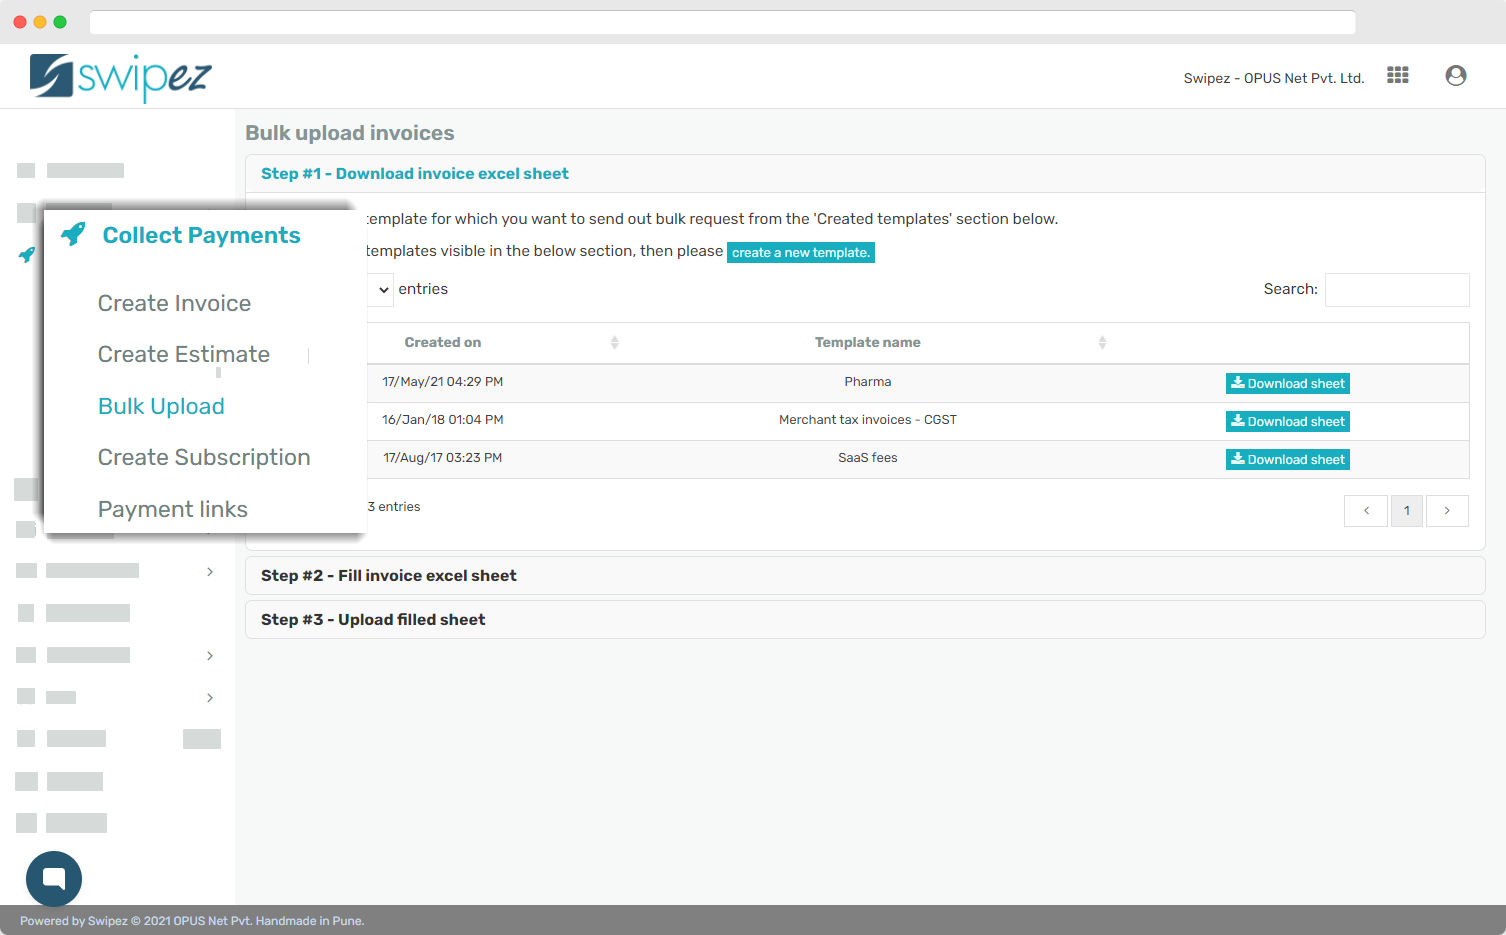
Task: Select Bulk Upload menu item
Action: (x=161, y=406)
